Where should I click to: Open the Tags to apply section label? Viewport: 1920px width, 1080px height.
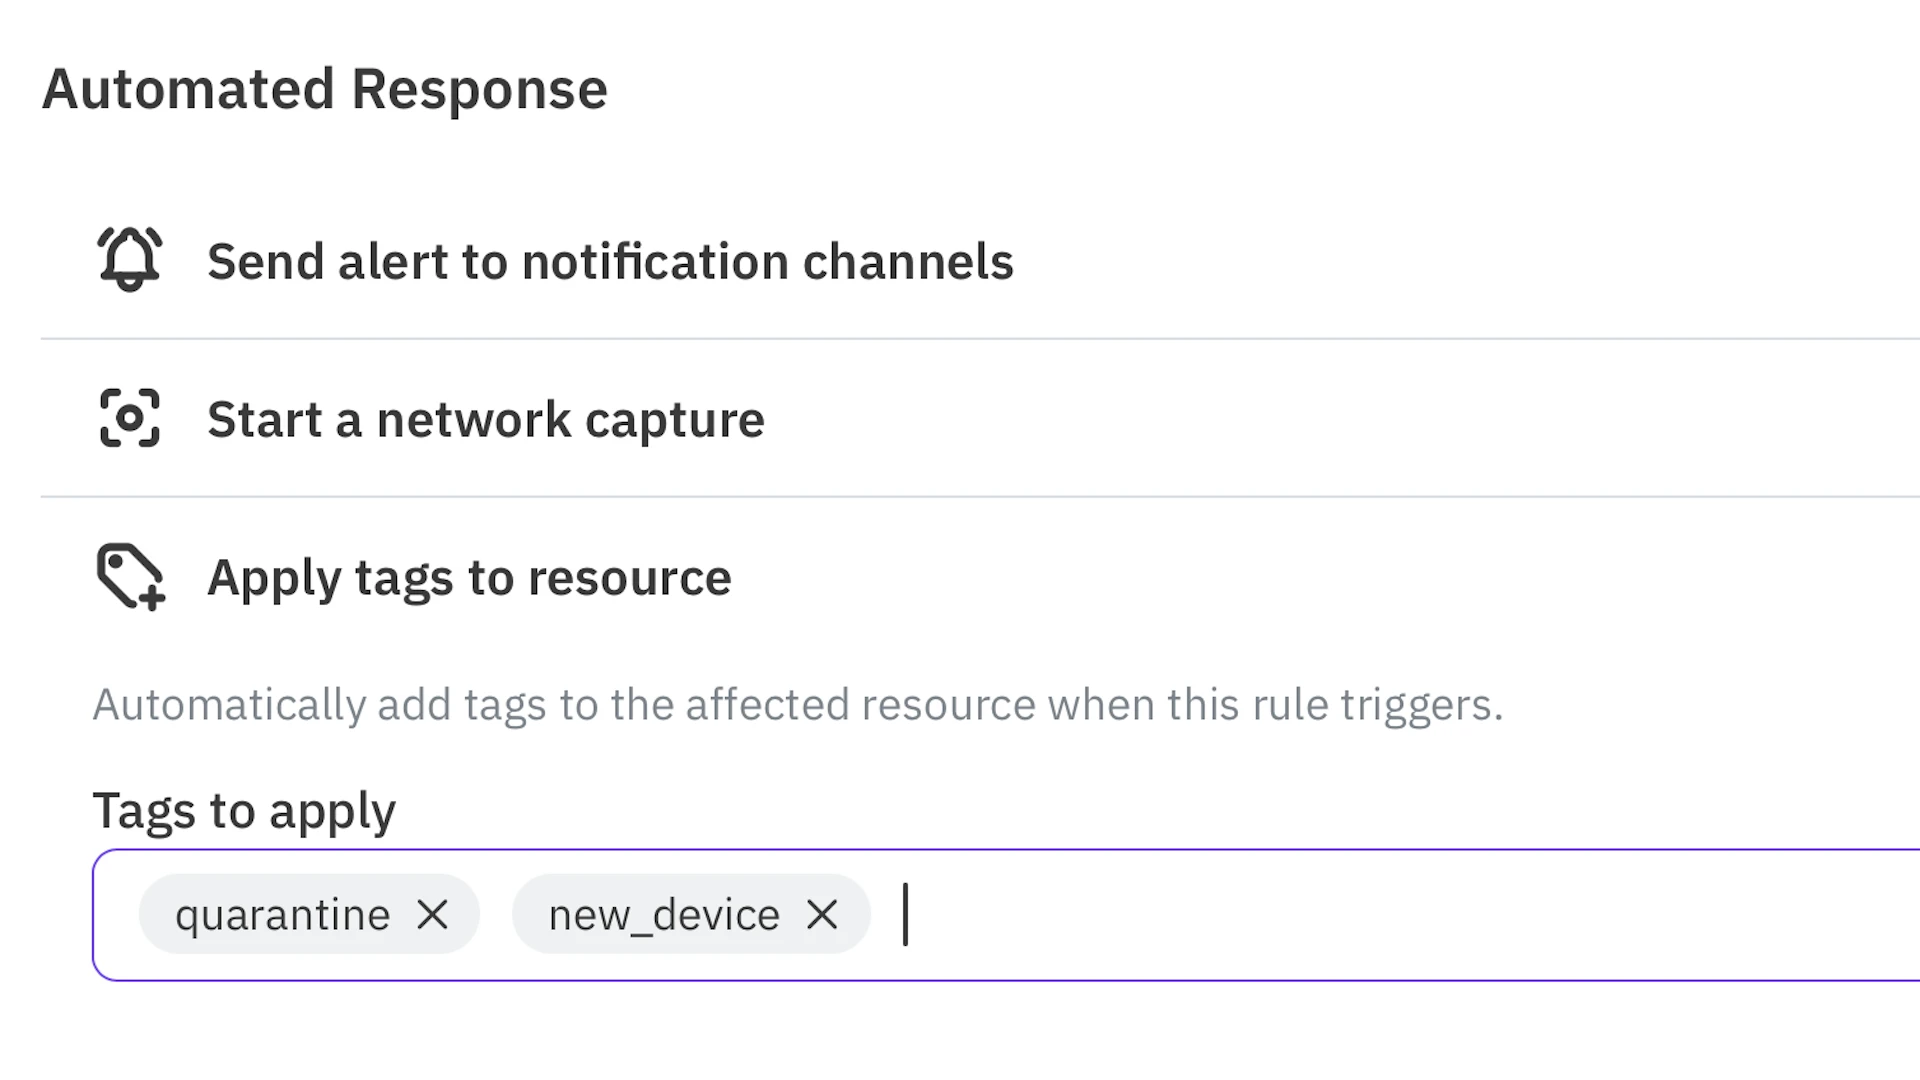coord(244,810)
